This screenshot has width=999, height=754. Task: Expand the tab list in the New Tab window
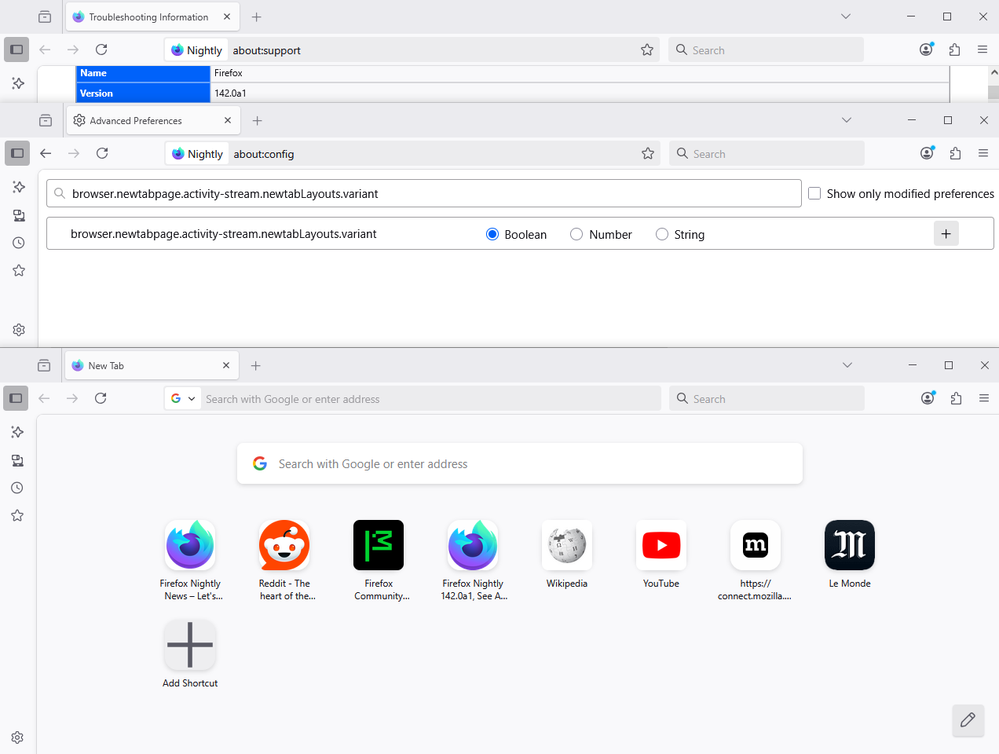(847, 365)
